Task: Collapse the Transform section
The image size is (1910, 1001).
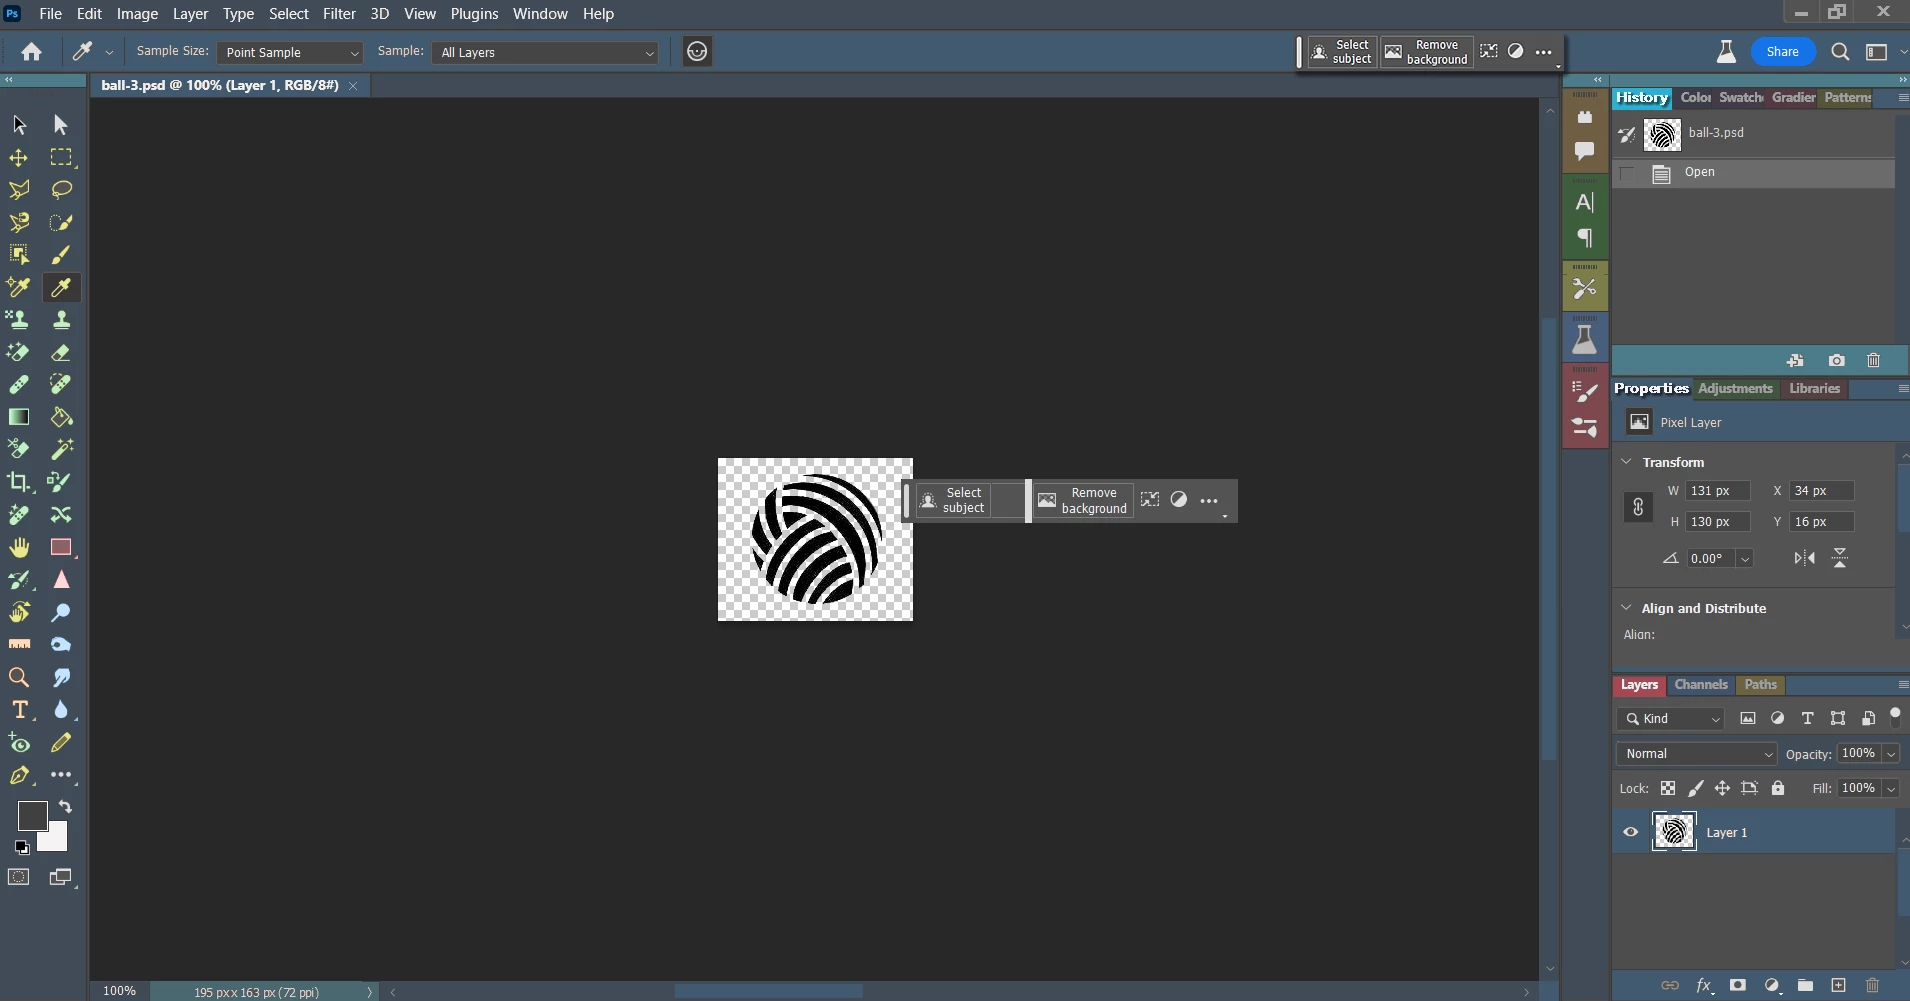Action: pos(1626,462)
